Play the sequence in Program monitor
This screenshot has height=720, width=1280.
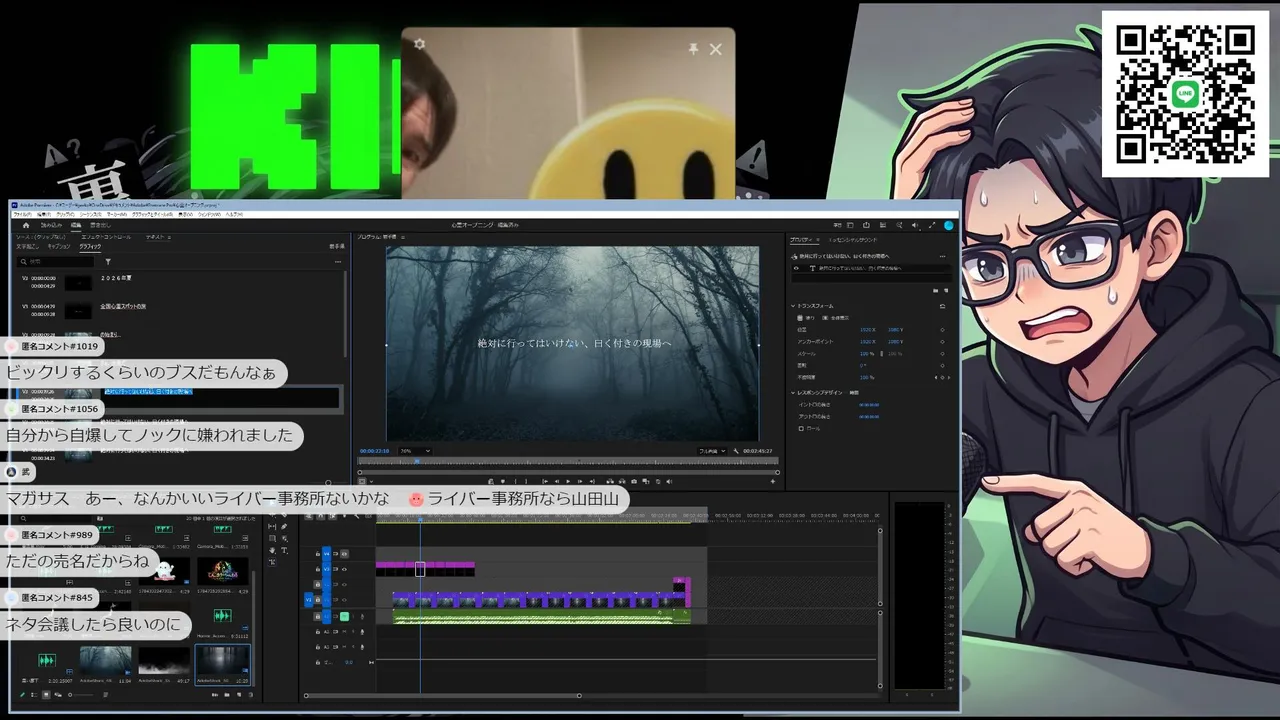pos(569,481)
